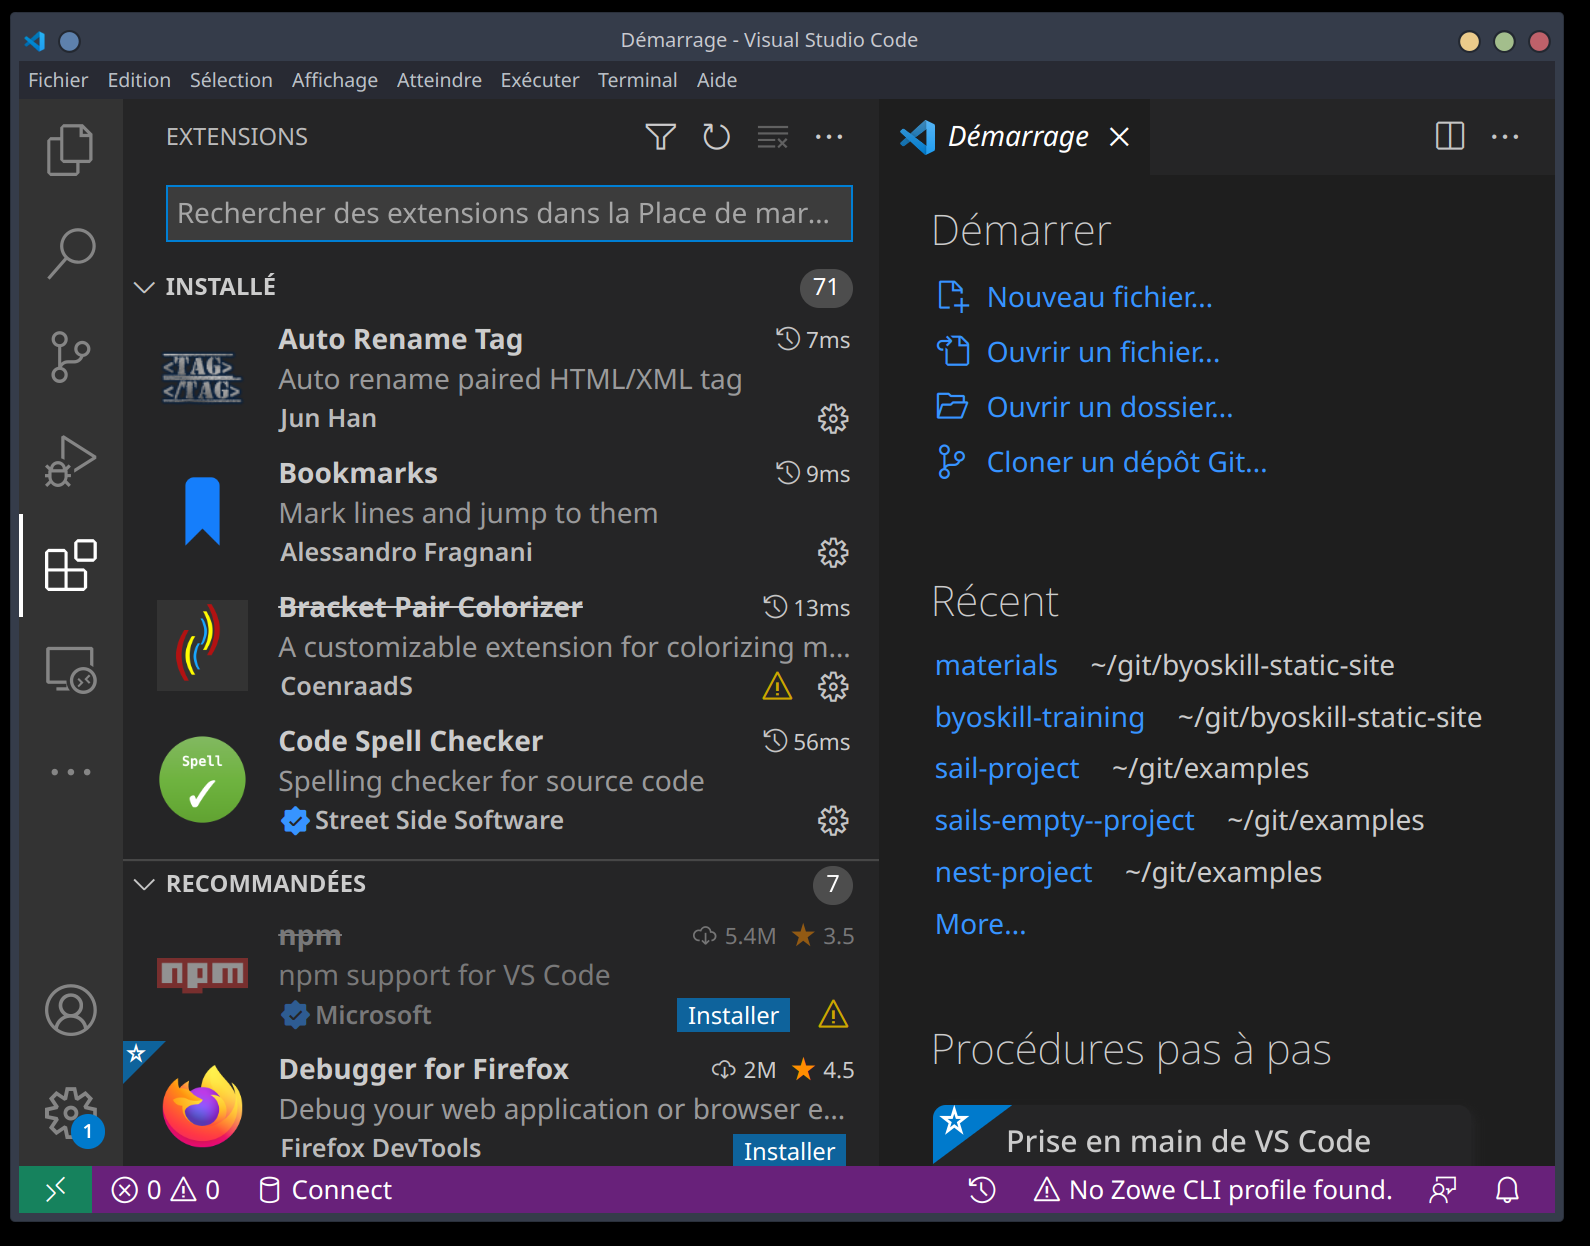This screenshot has height=1246, width=1590.
Task: Open the Atteindre menu
Action: pyautogui.click(x=439, y=80)
